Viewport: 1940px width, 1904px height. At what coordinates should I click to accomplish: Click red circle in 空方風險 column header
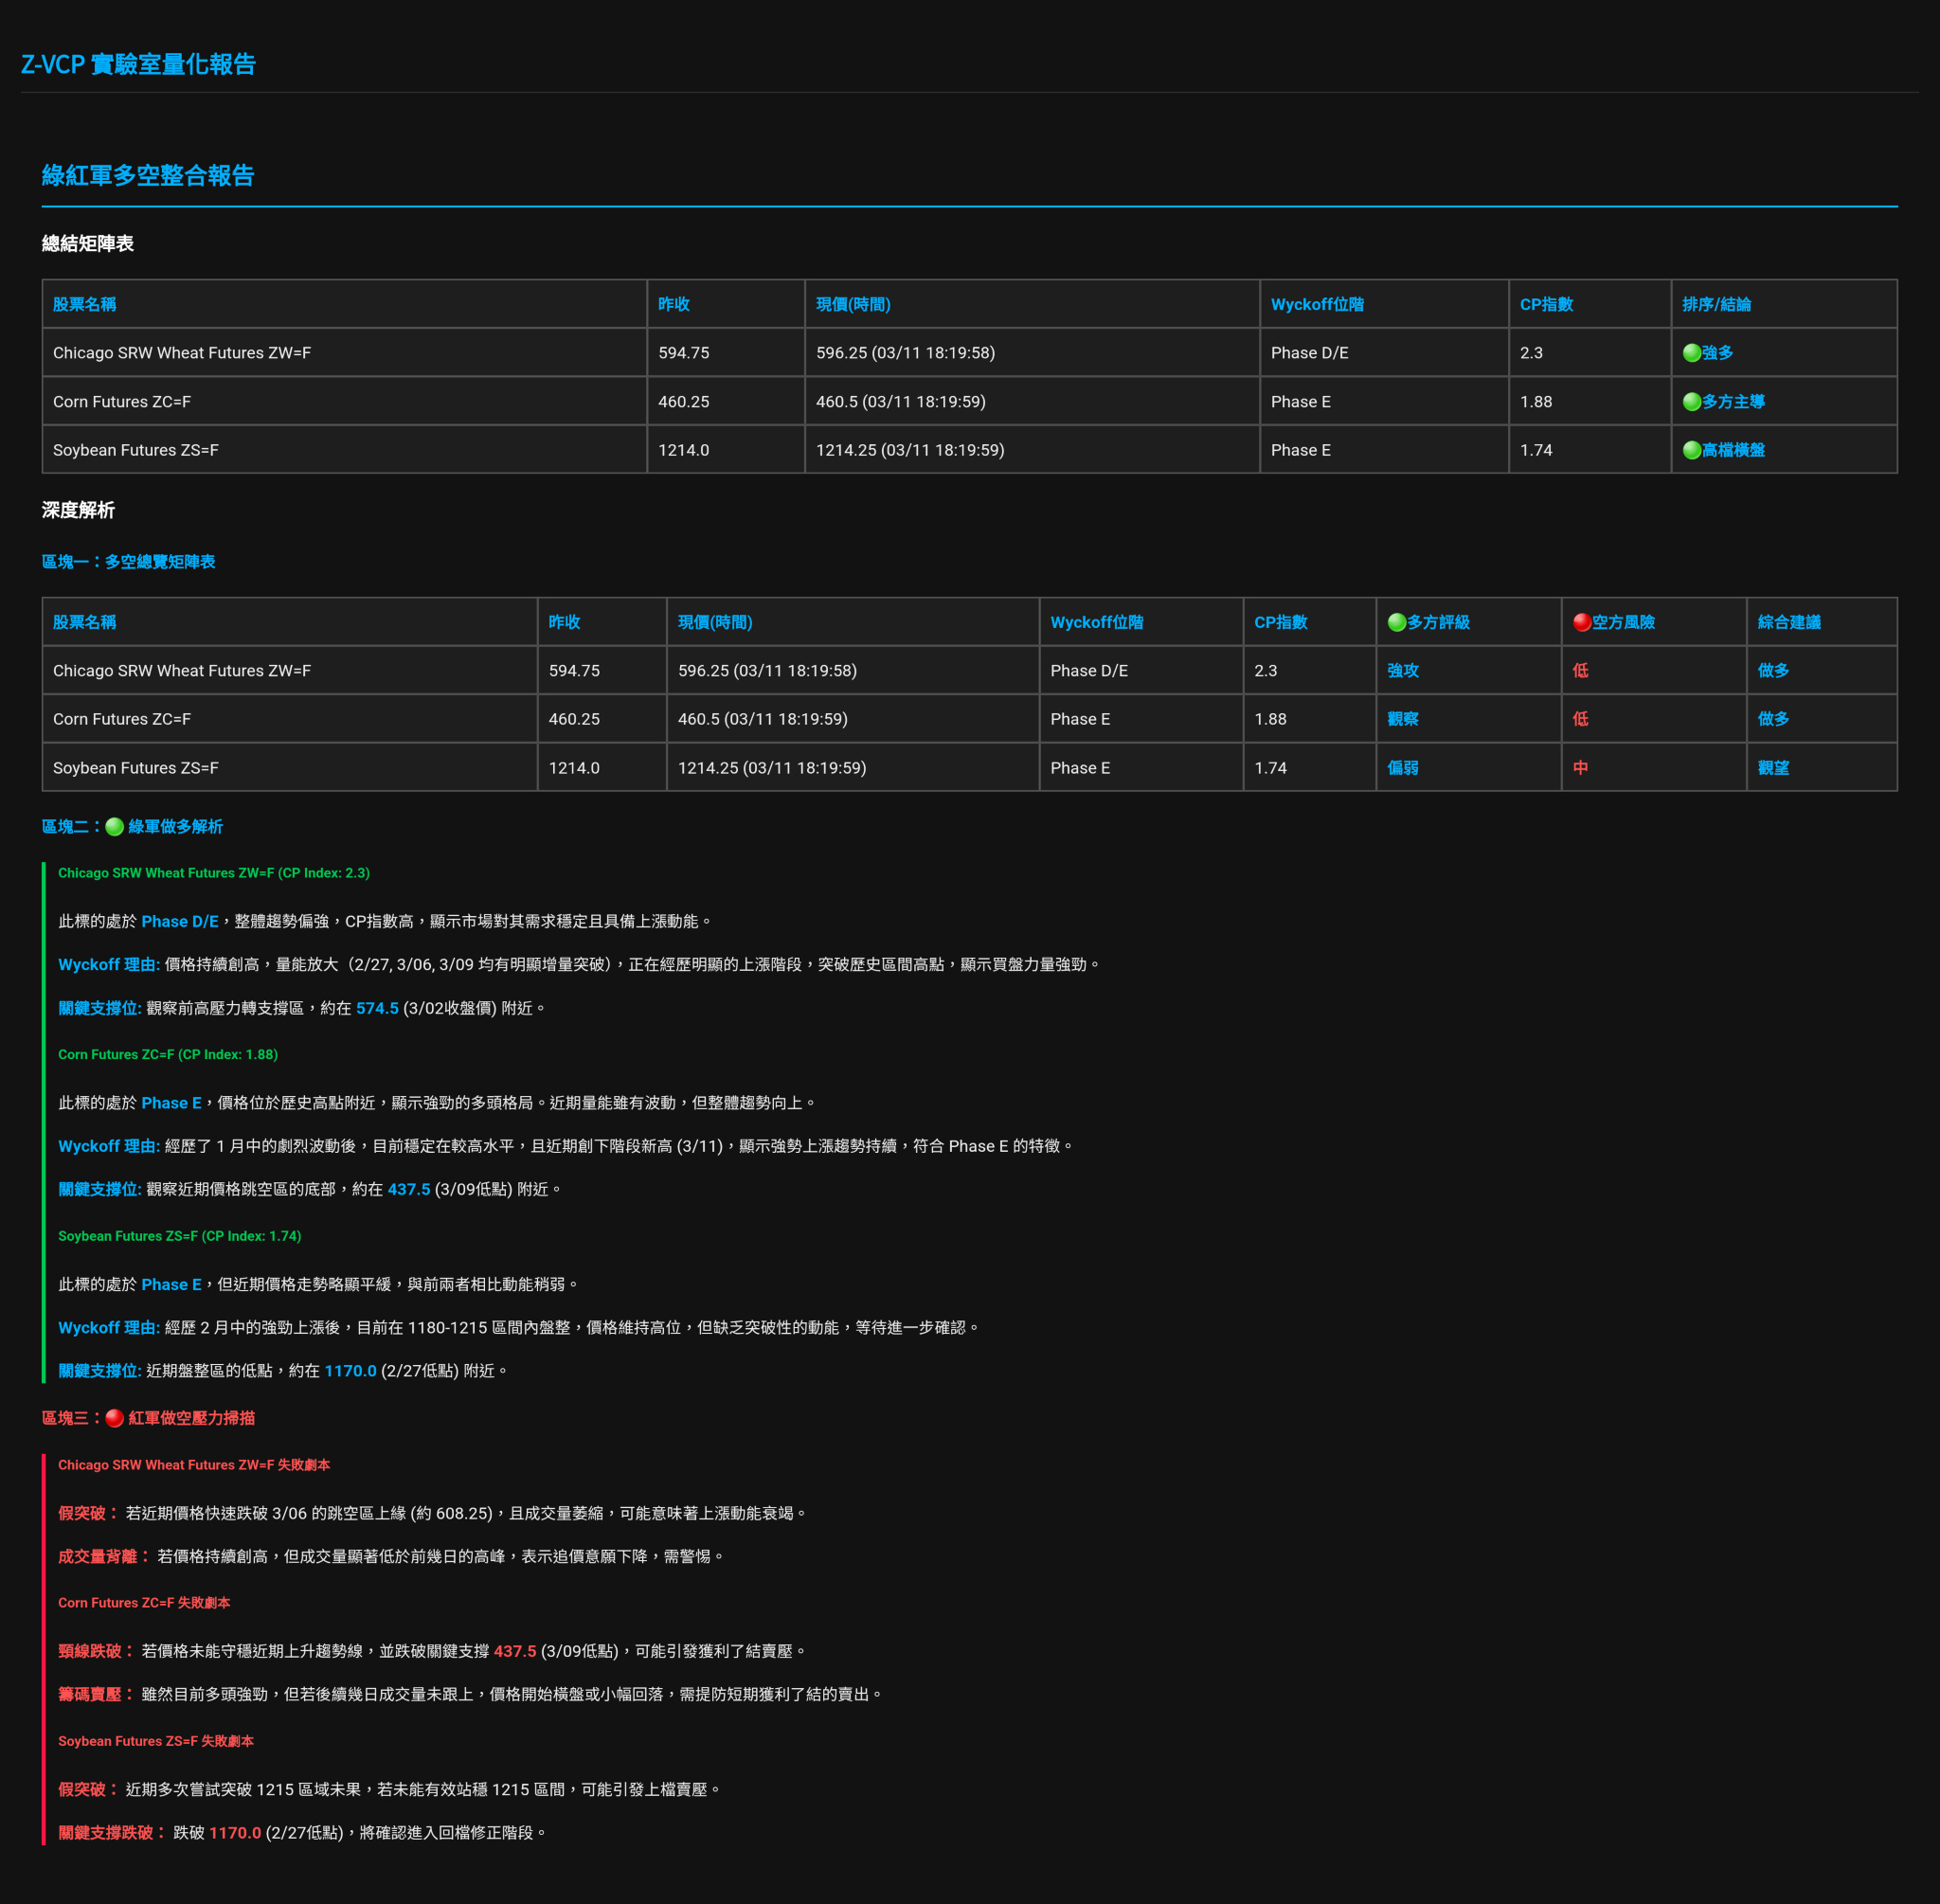click(1581, 622)
